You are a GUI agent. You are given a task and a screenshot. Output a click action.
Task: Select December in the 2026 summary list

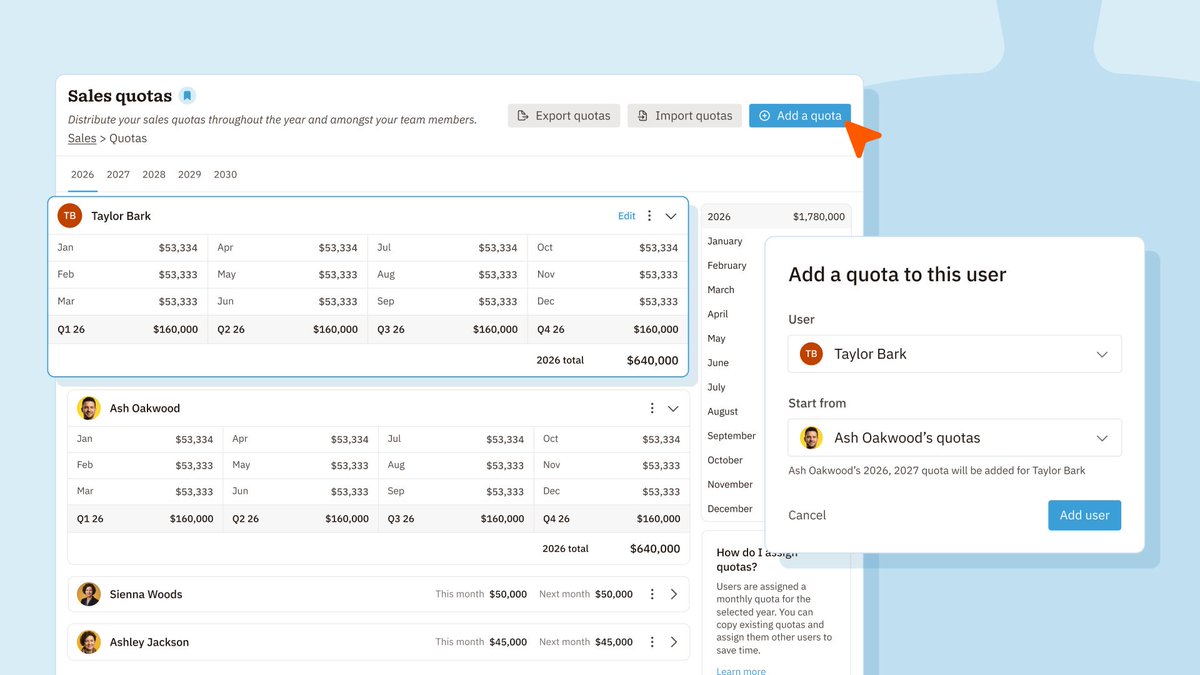730,509
